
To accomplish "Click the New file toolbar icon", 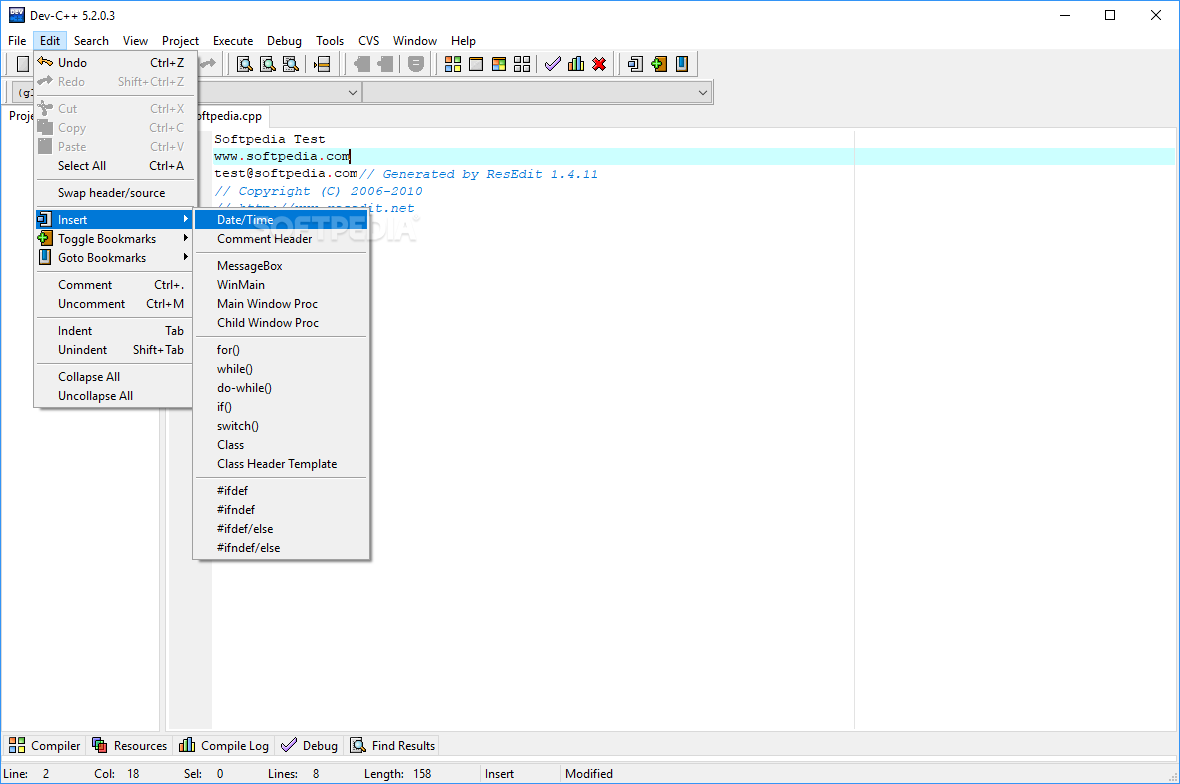I will pyautogui.click(x=23, y=64).
